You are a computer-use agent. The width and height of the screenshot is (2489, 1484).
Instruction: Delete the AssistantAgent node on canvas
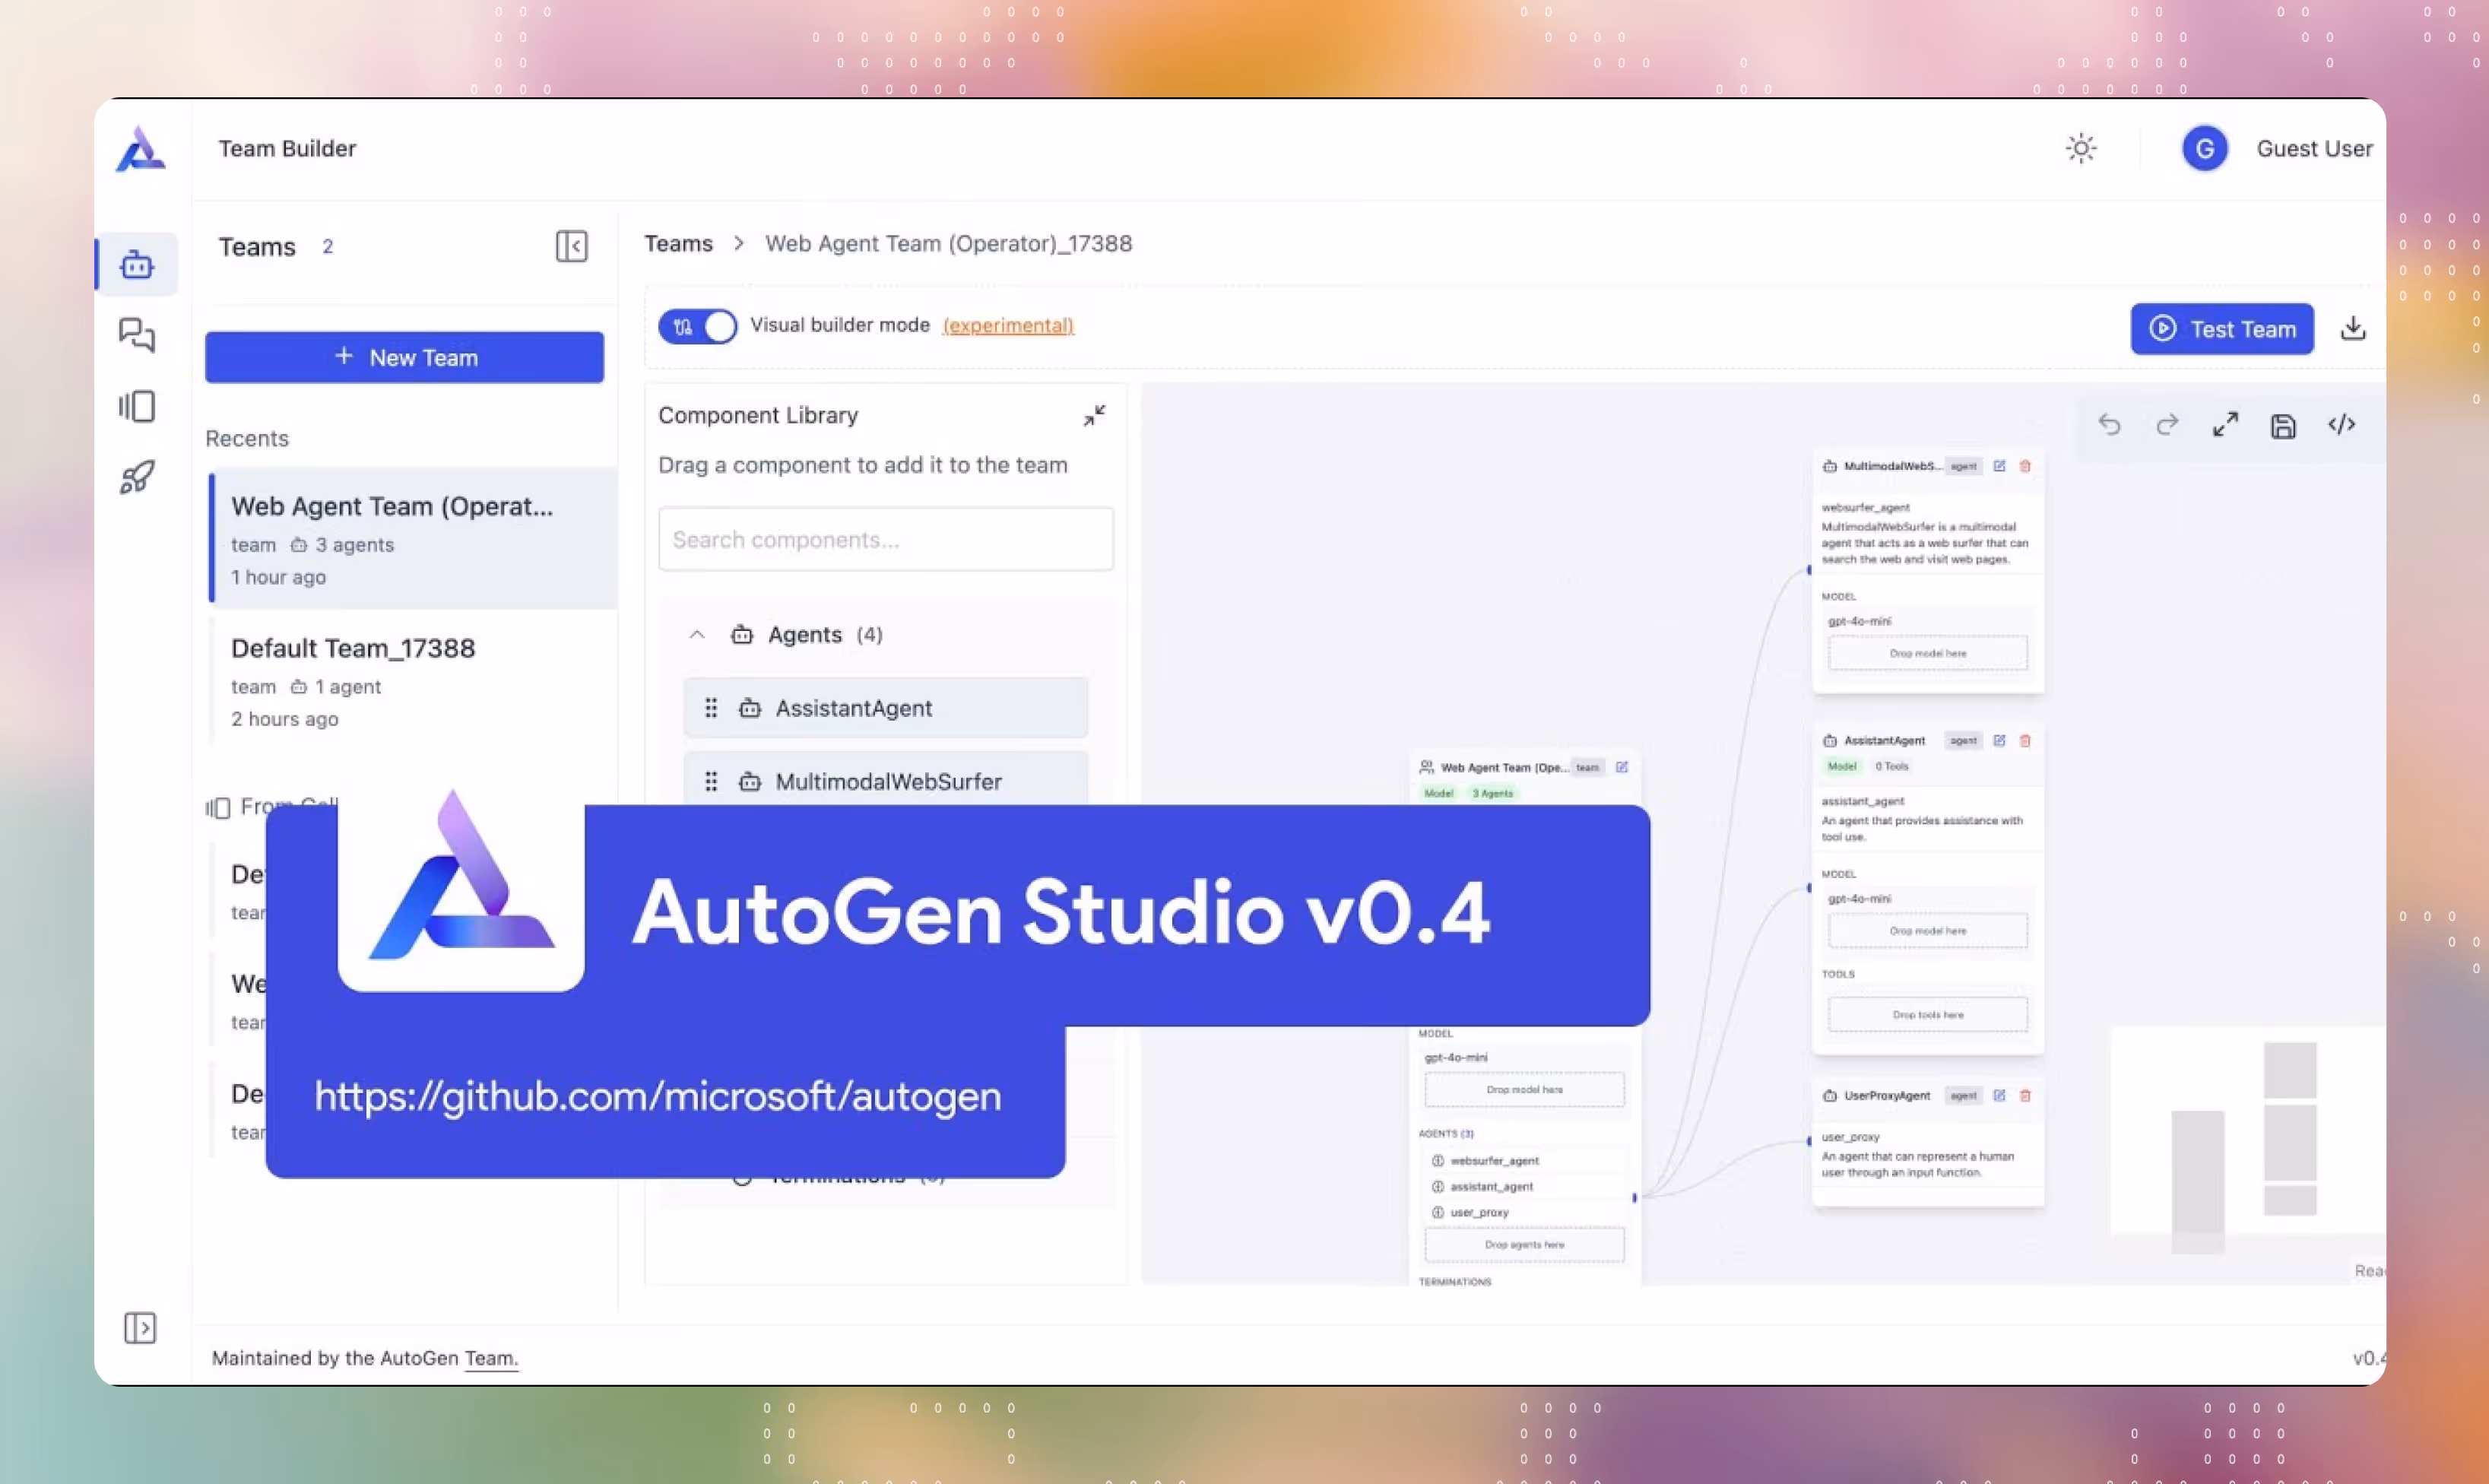(2025, 741)
